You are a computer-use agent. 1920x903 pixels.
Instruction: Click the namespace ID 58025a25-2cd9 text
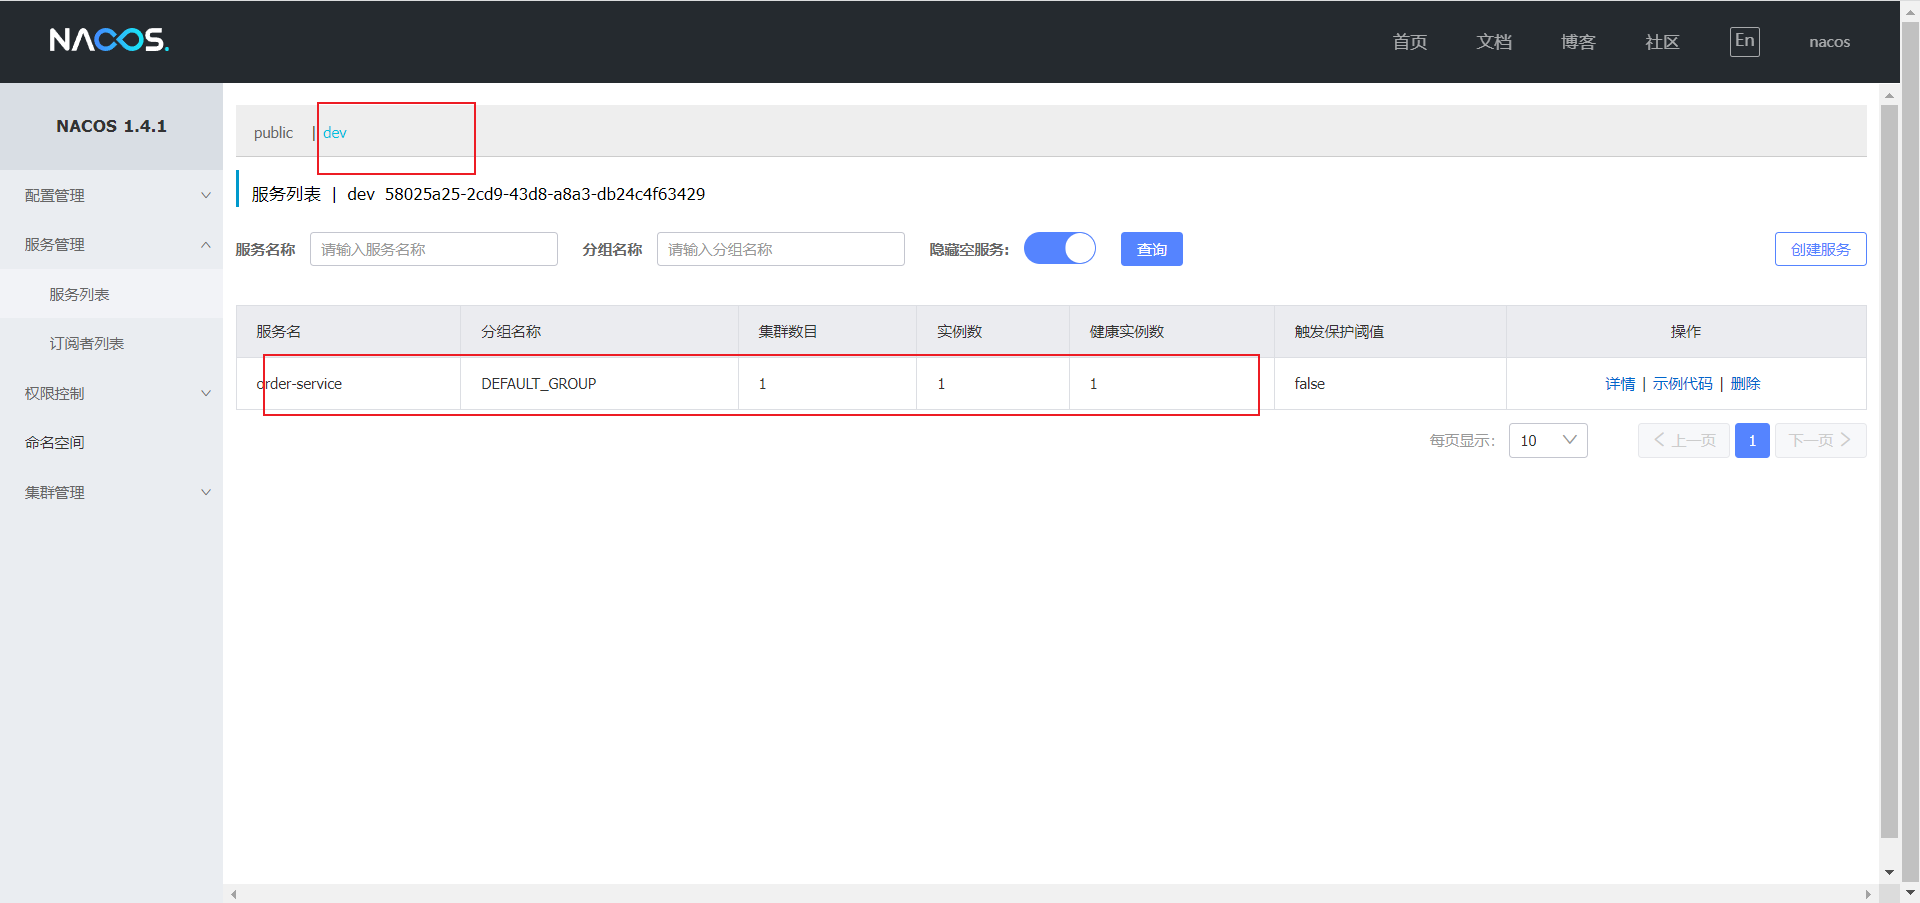[x=545, y=194]
